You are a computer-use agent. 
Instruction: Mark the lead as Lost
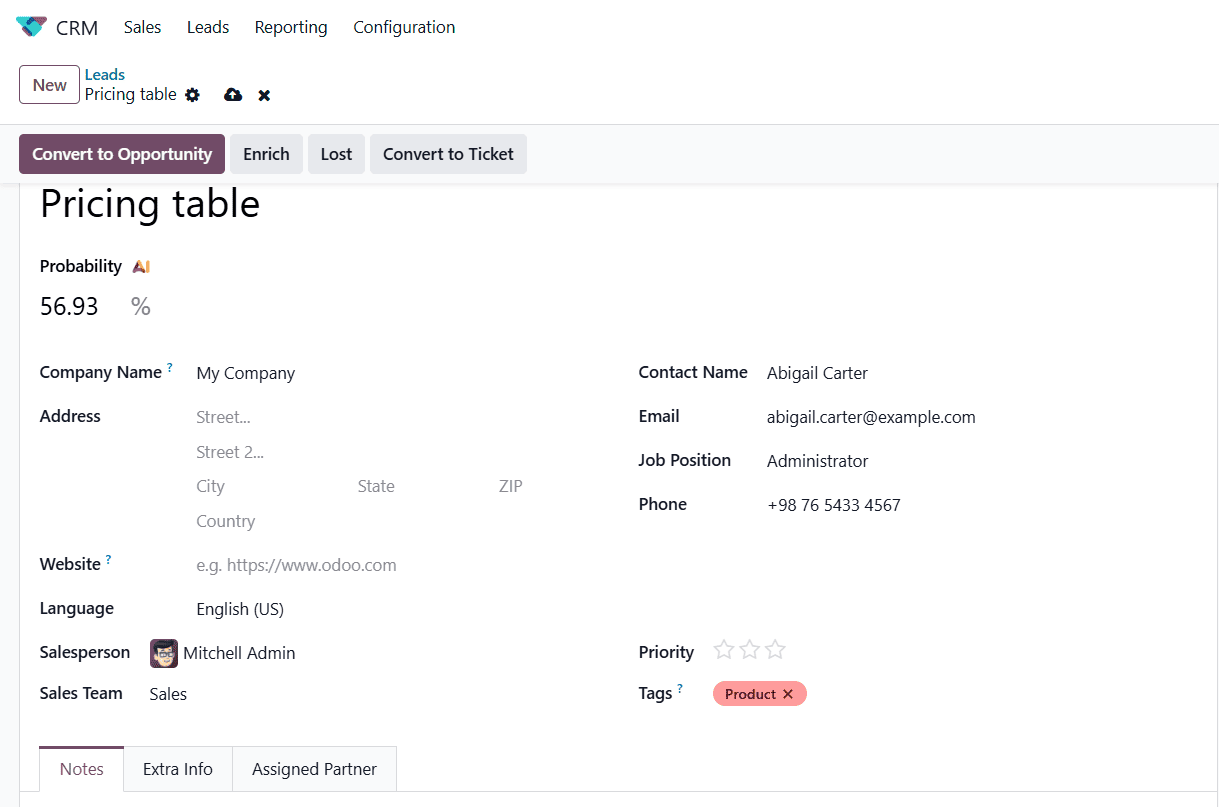pos(336,154)
